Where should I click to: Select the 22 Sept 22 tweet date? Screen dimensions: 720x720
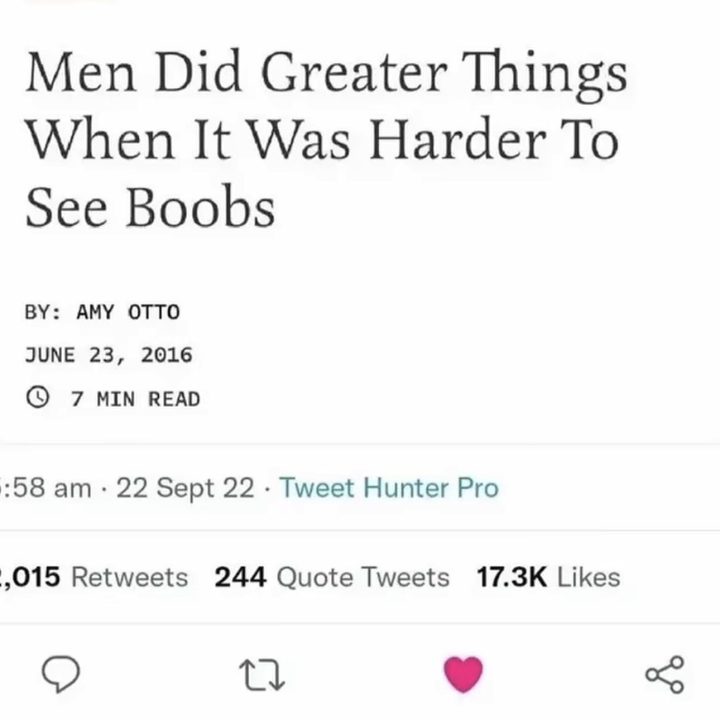[x=185, y=488]
